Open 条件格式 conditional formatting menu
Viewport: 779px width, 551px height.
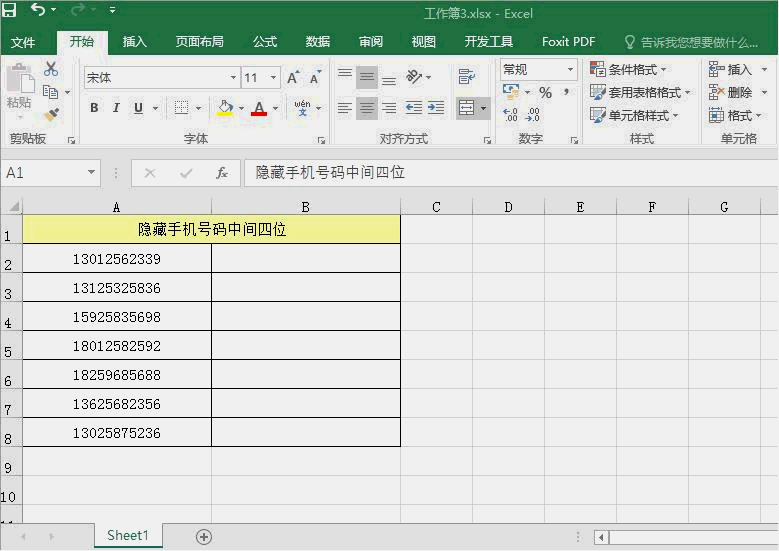(628, 70)
